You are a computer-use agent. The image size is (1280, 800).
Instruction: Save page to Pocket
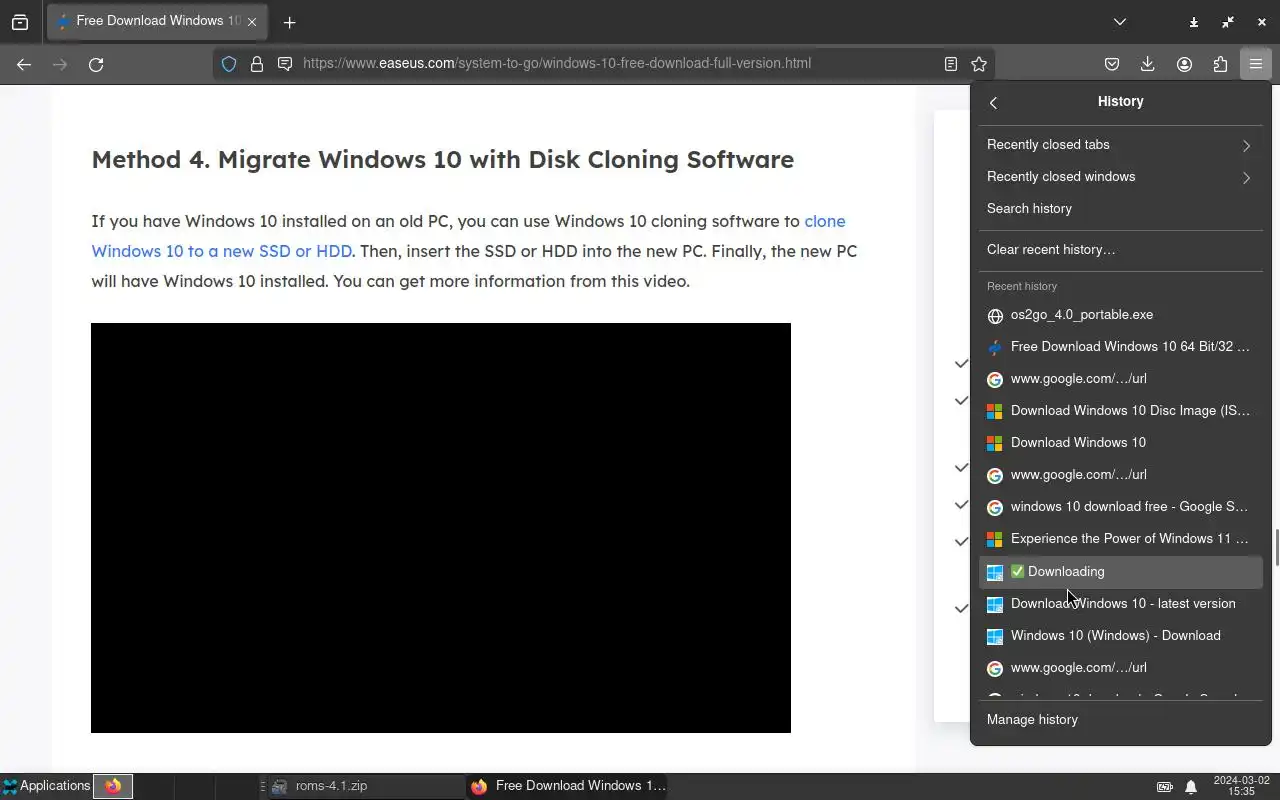click(x=1112, y=64)
